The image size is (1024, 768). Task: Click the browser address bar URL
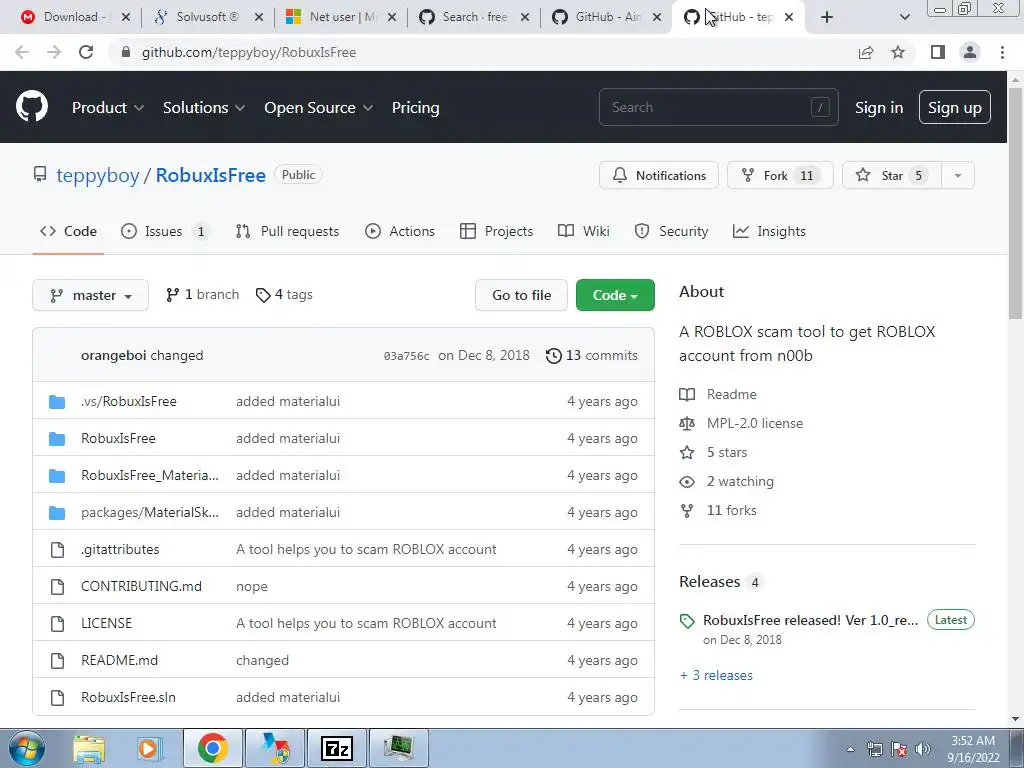[x=249, y=52]
